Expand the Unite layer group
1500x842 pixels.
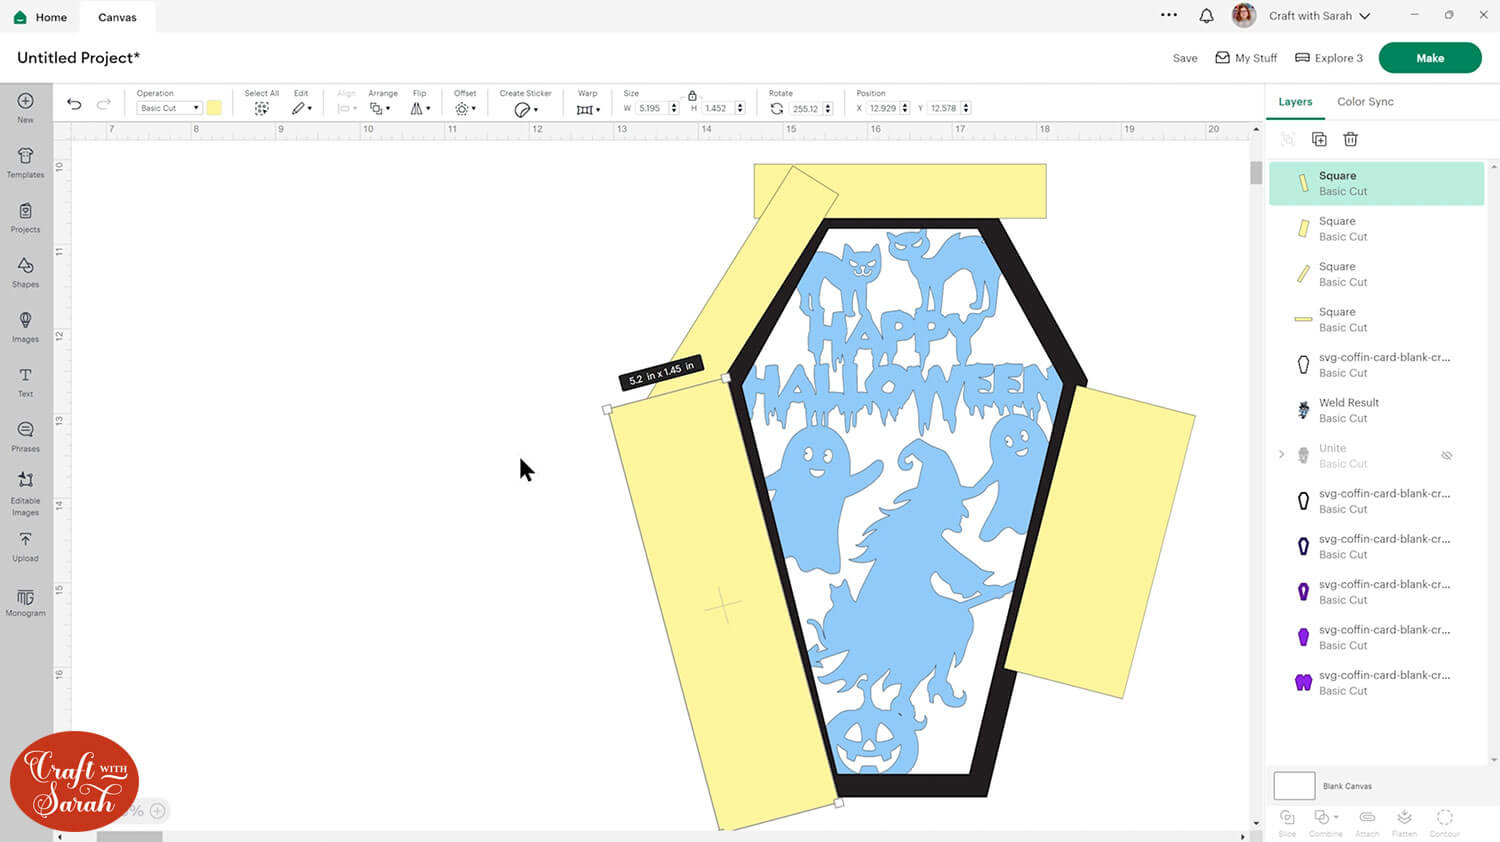(1282, 455)
